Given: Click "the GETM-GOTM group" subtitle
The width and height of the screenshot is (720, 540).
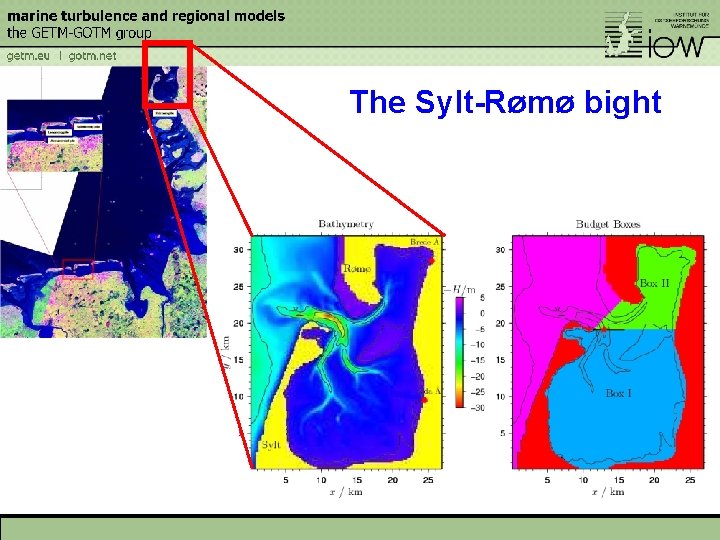Looking at the screenshot, I should click(79, 33).
